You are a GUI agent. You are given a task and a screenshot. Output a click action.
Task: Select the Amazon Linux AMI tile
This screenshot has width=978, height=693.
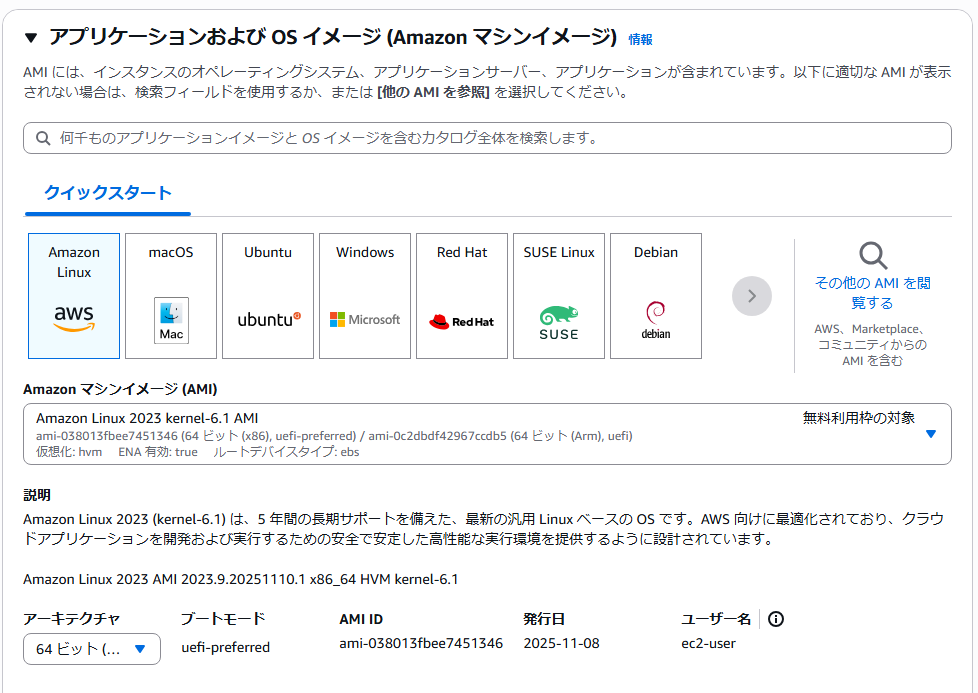coord(74,296)
